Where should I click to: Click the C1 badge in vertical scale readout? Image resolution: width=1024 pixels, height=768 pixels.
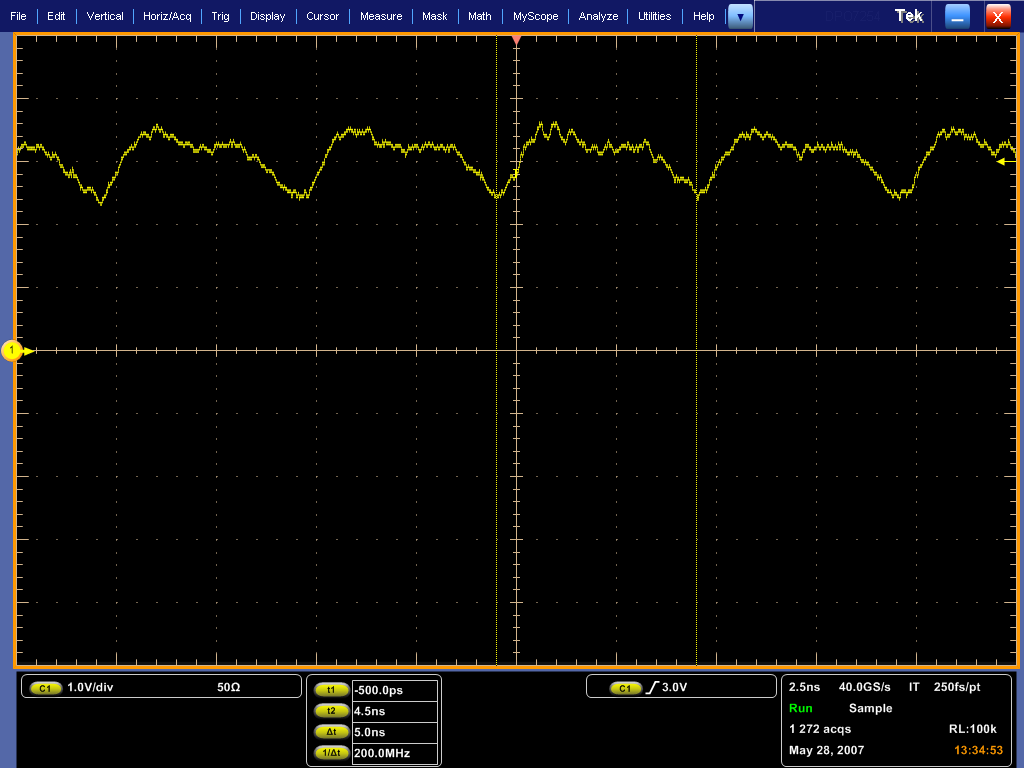45,688
